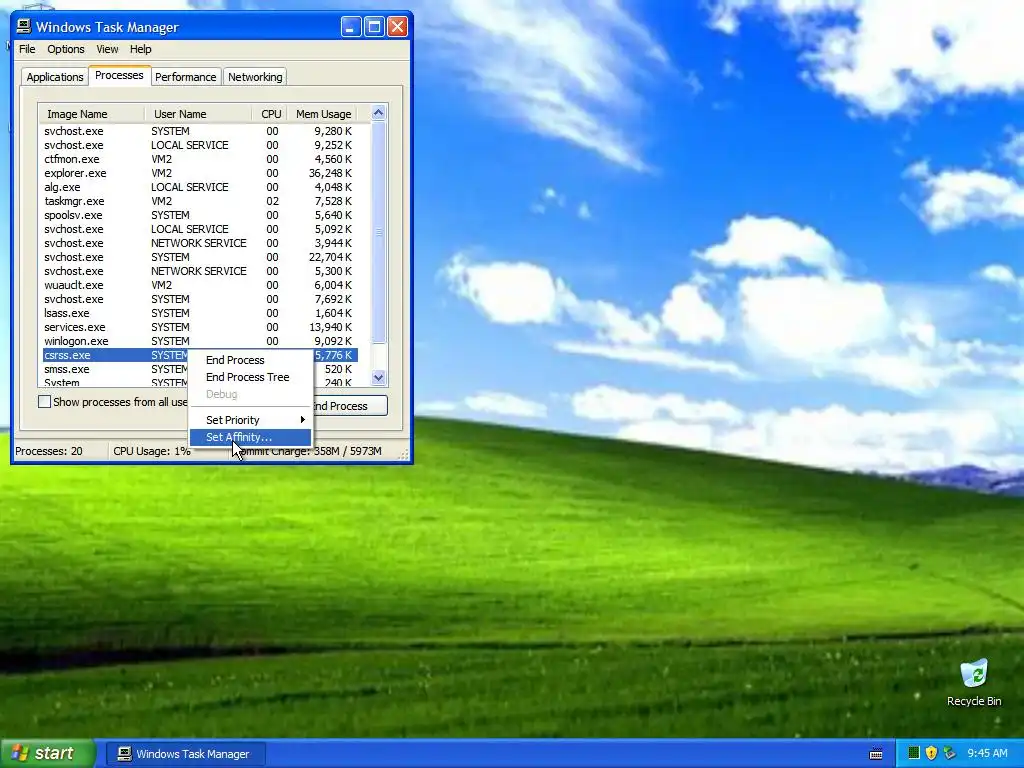Image resolution: width=1024 pixels, height=768 pixels.
Task: Select svchost.exe using 7,692 K memory
Action: [199, 299]
